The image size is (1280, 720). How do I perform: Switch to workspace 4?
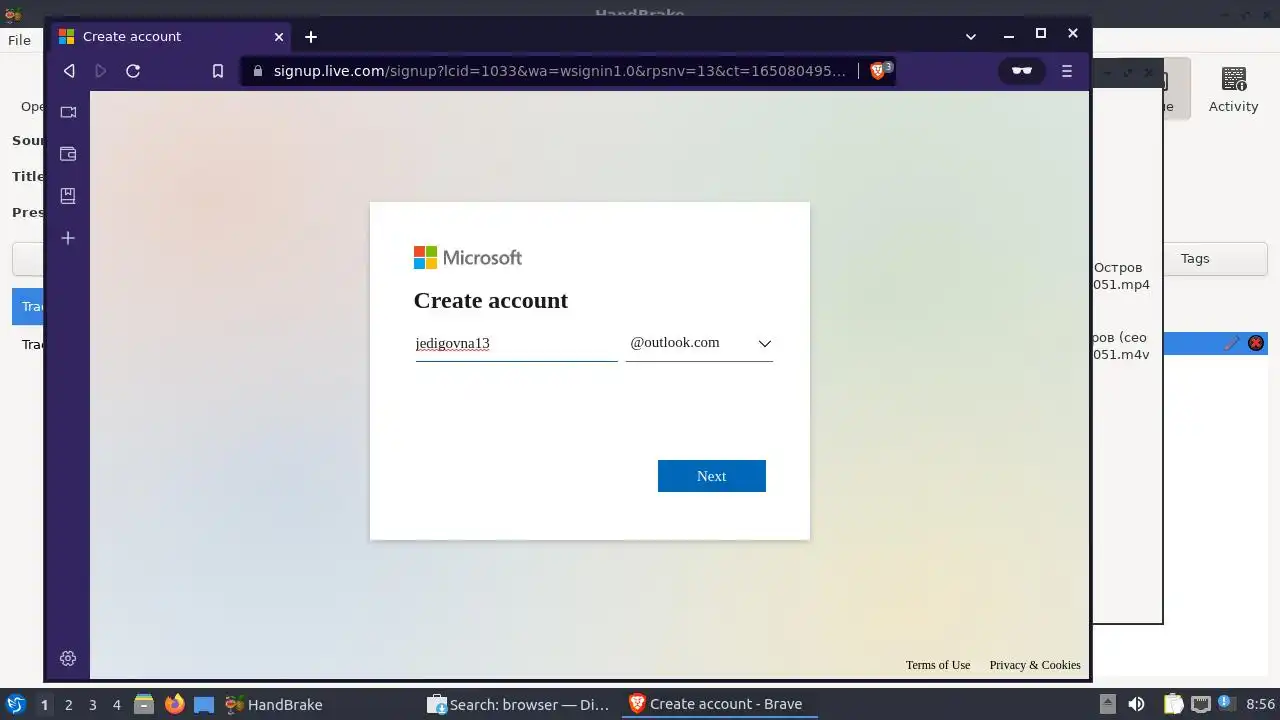pyautogui.click(x=116, y=705)
